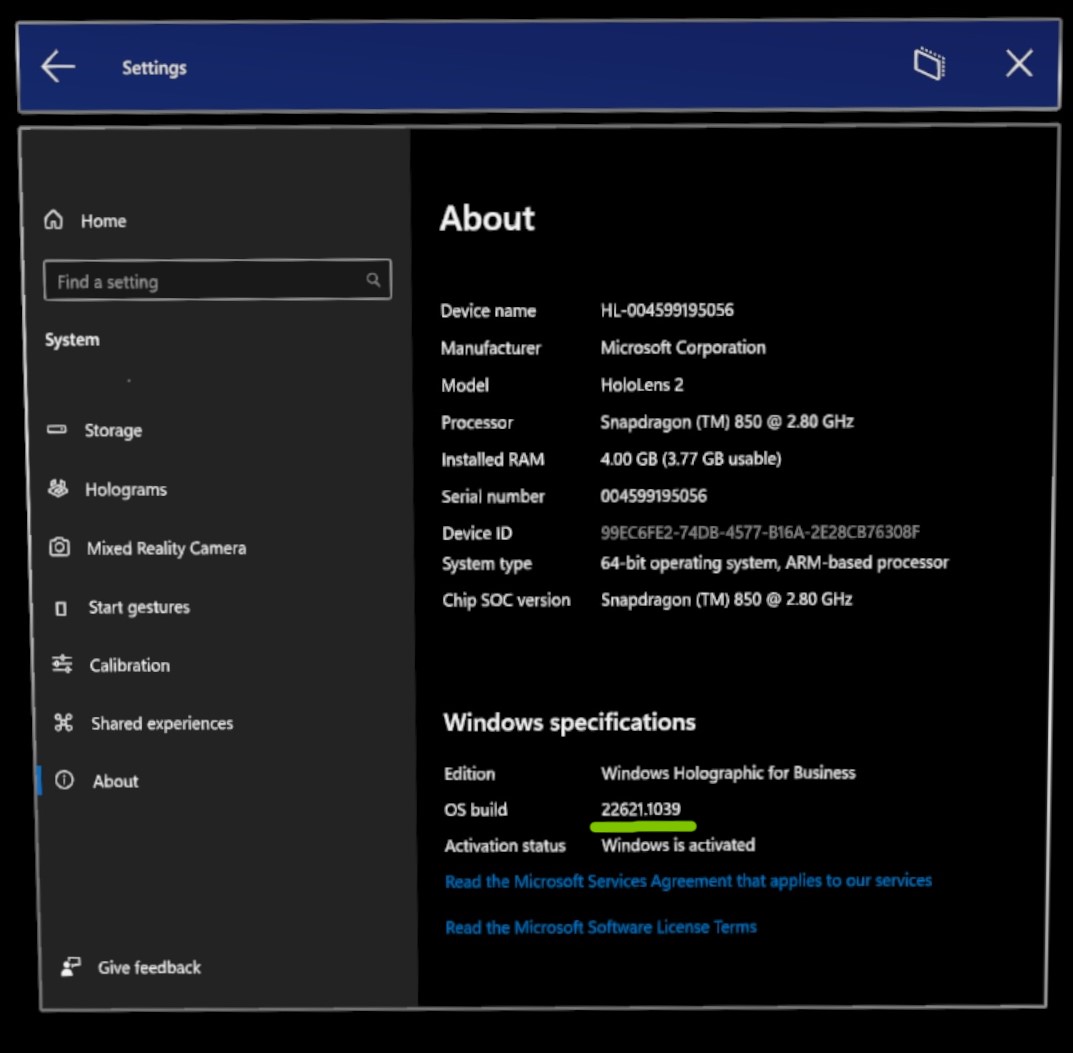
Task: Select the Start gestures icon
Action: click(62, 607)
